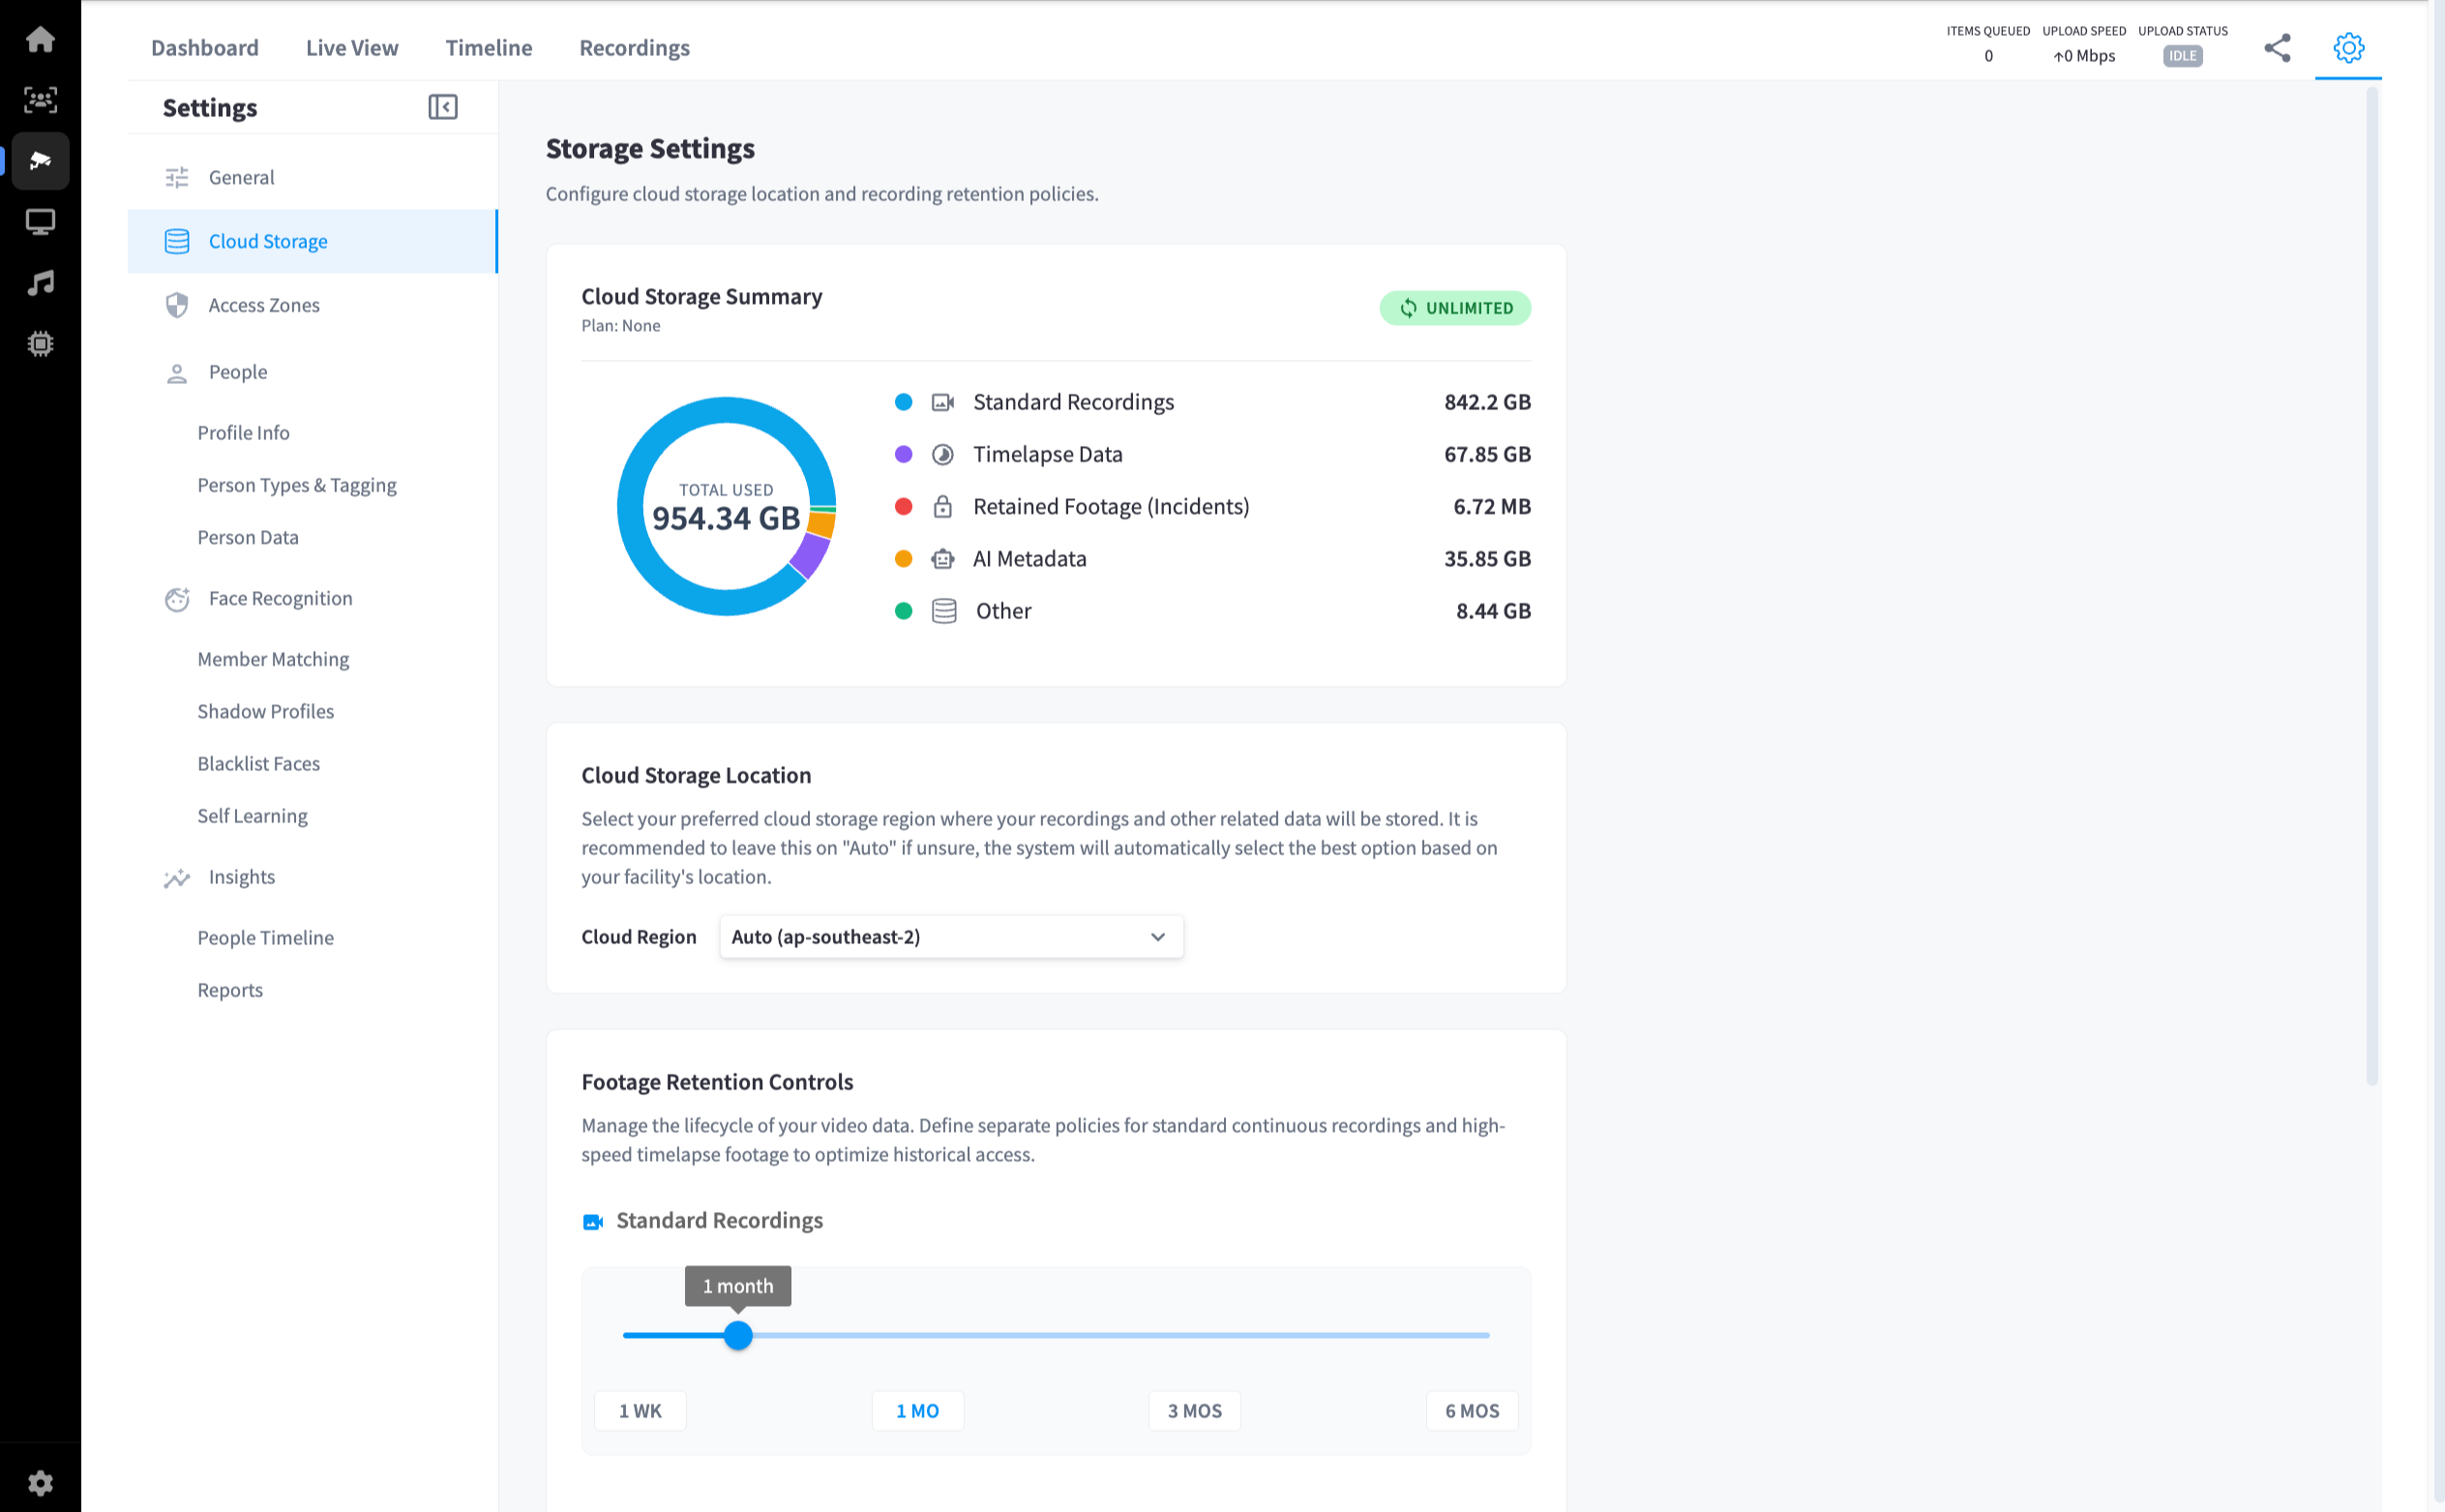Open the display monitor icon in left rail
Image resolution: width=2445 pixels, height=1512 pixels.
click(40, 222)
